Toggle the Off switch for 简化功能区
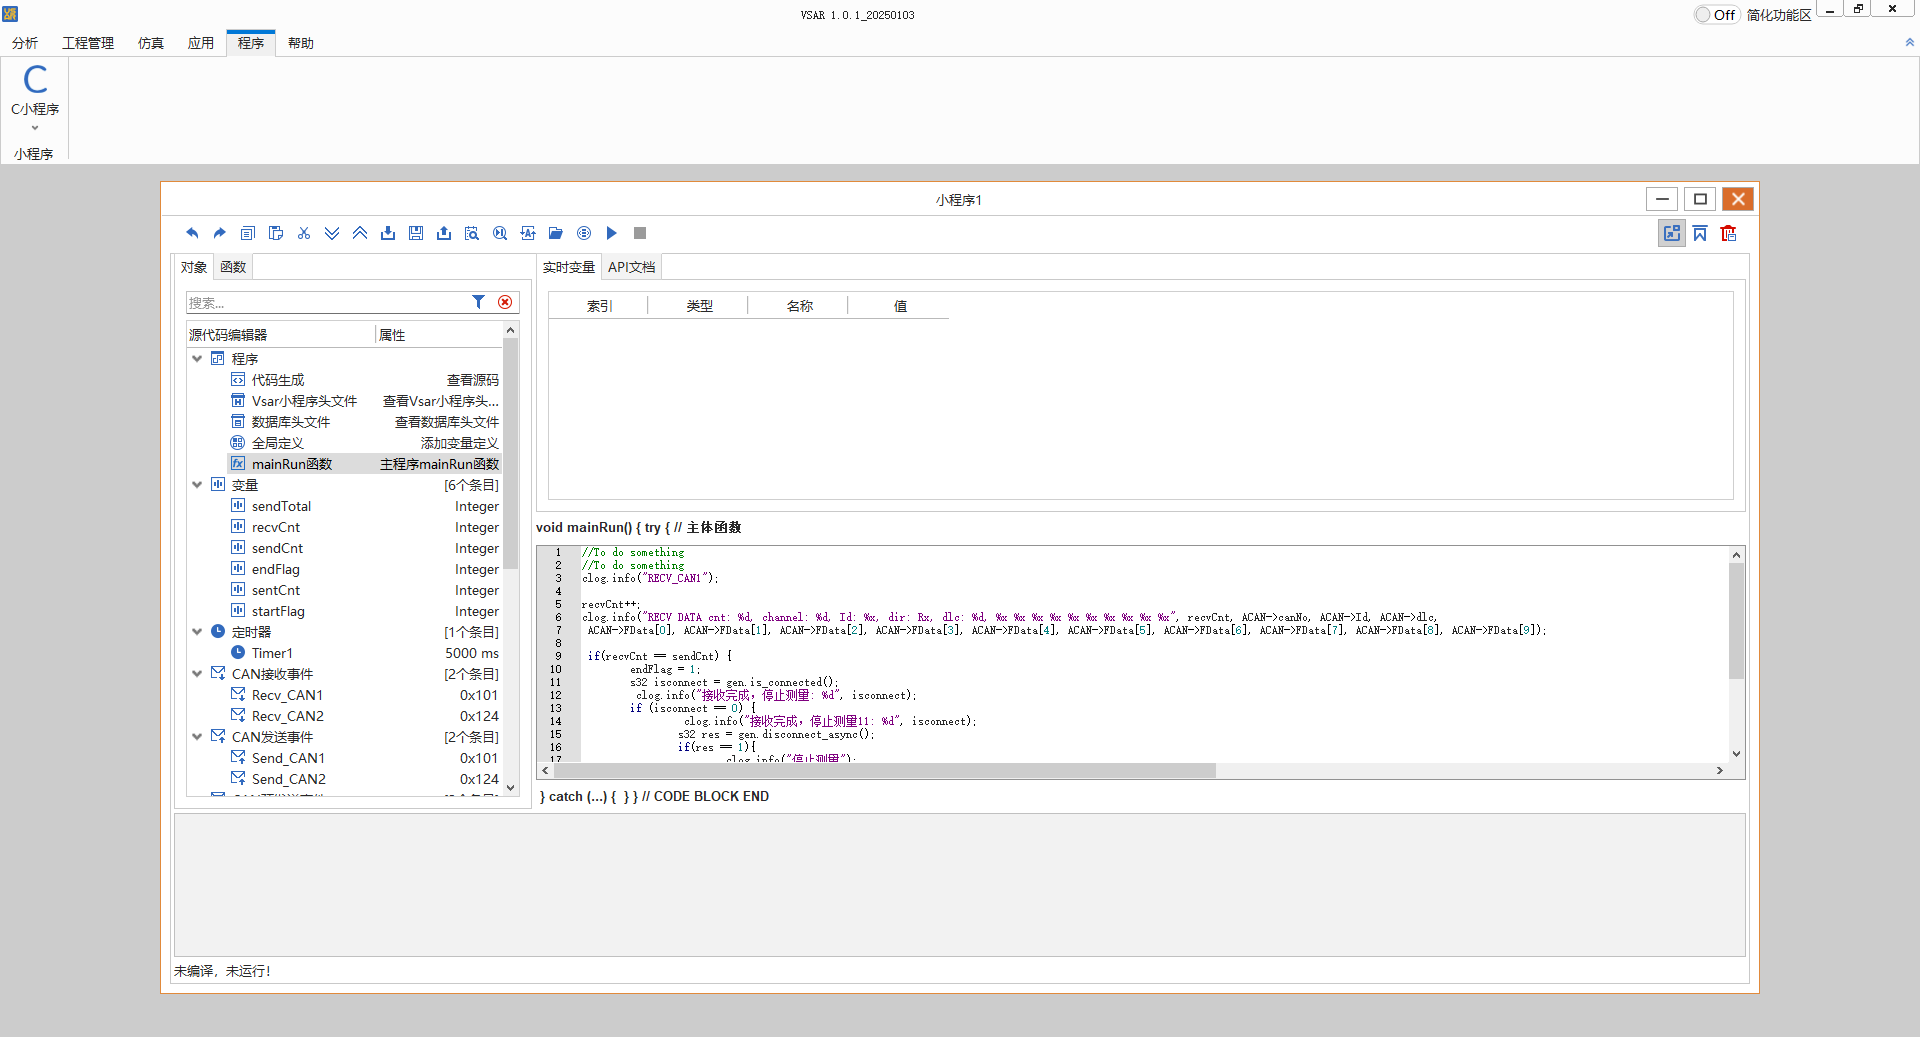The height and width of the screenshot is (1037, 1920). [1715, 15]
